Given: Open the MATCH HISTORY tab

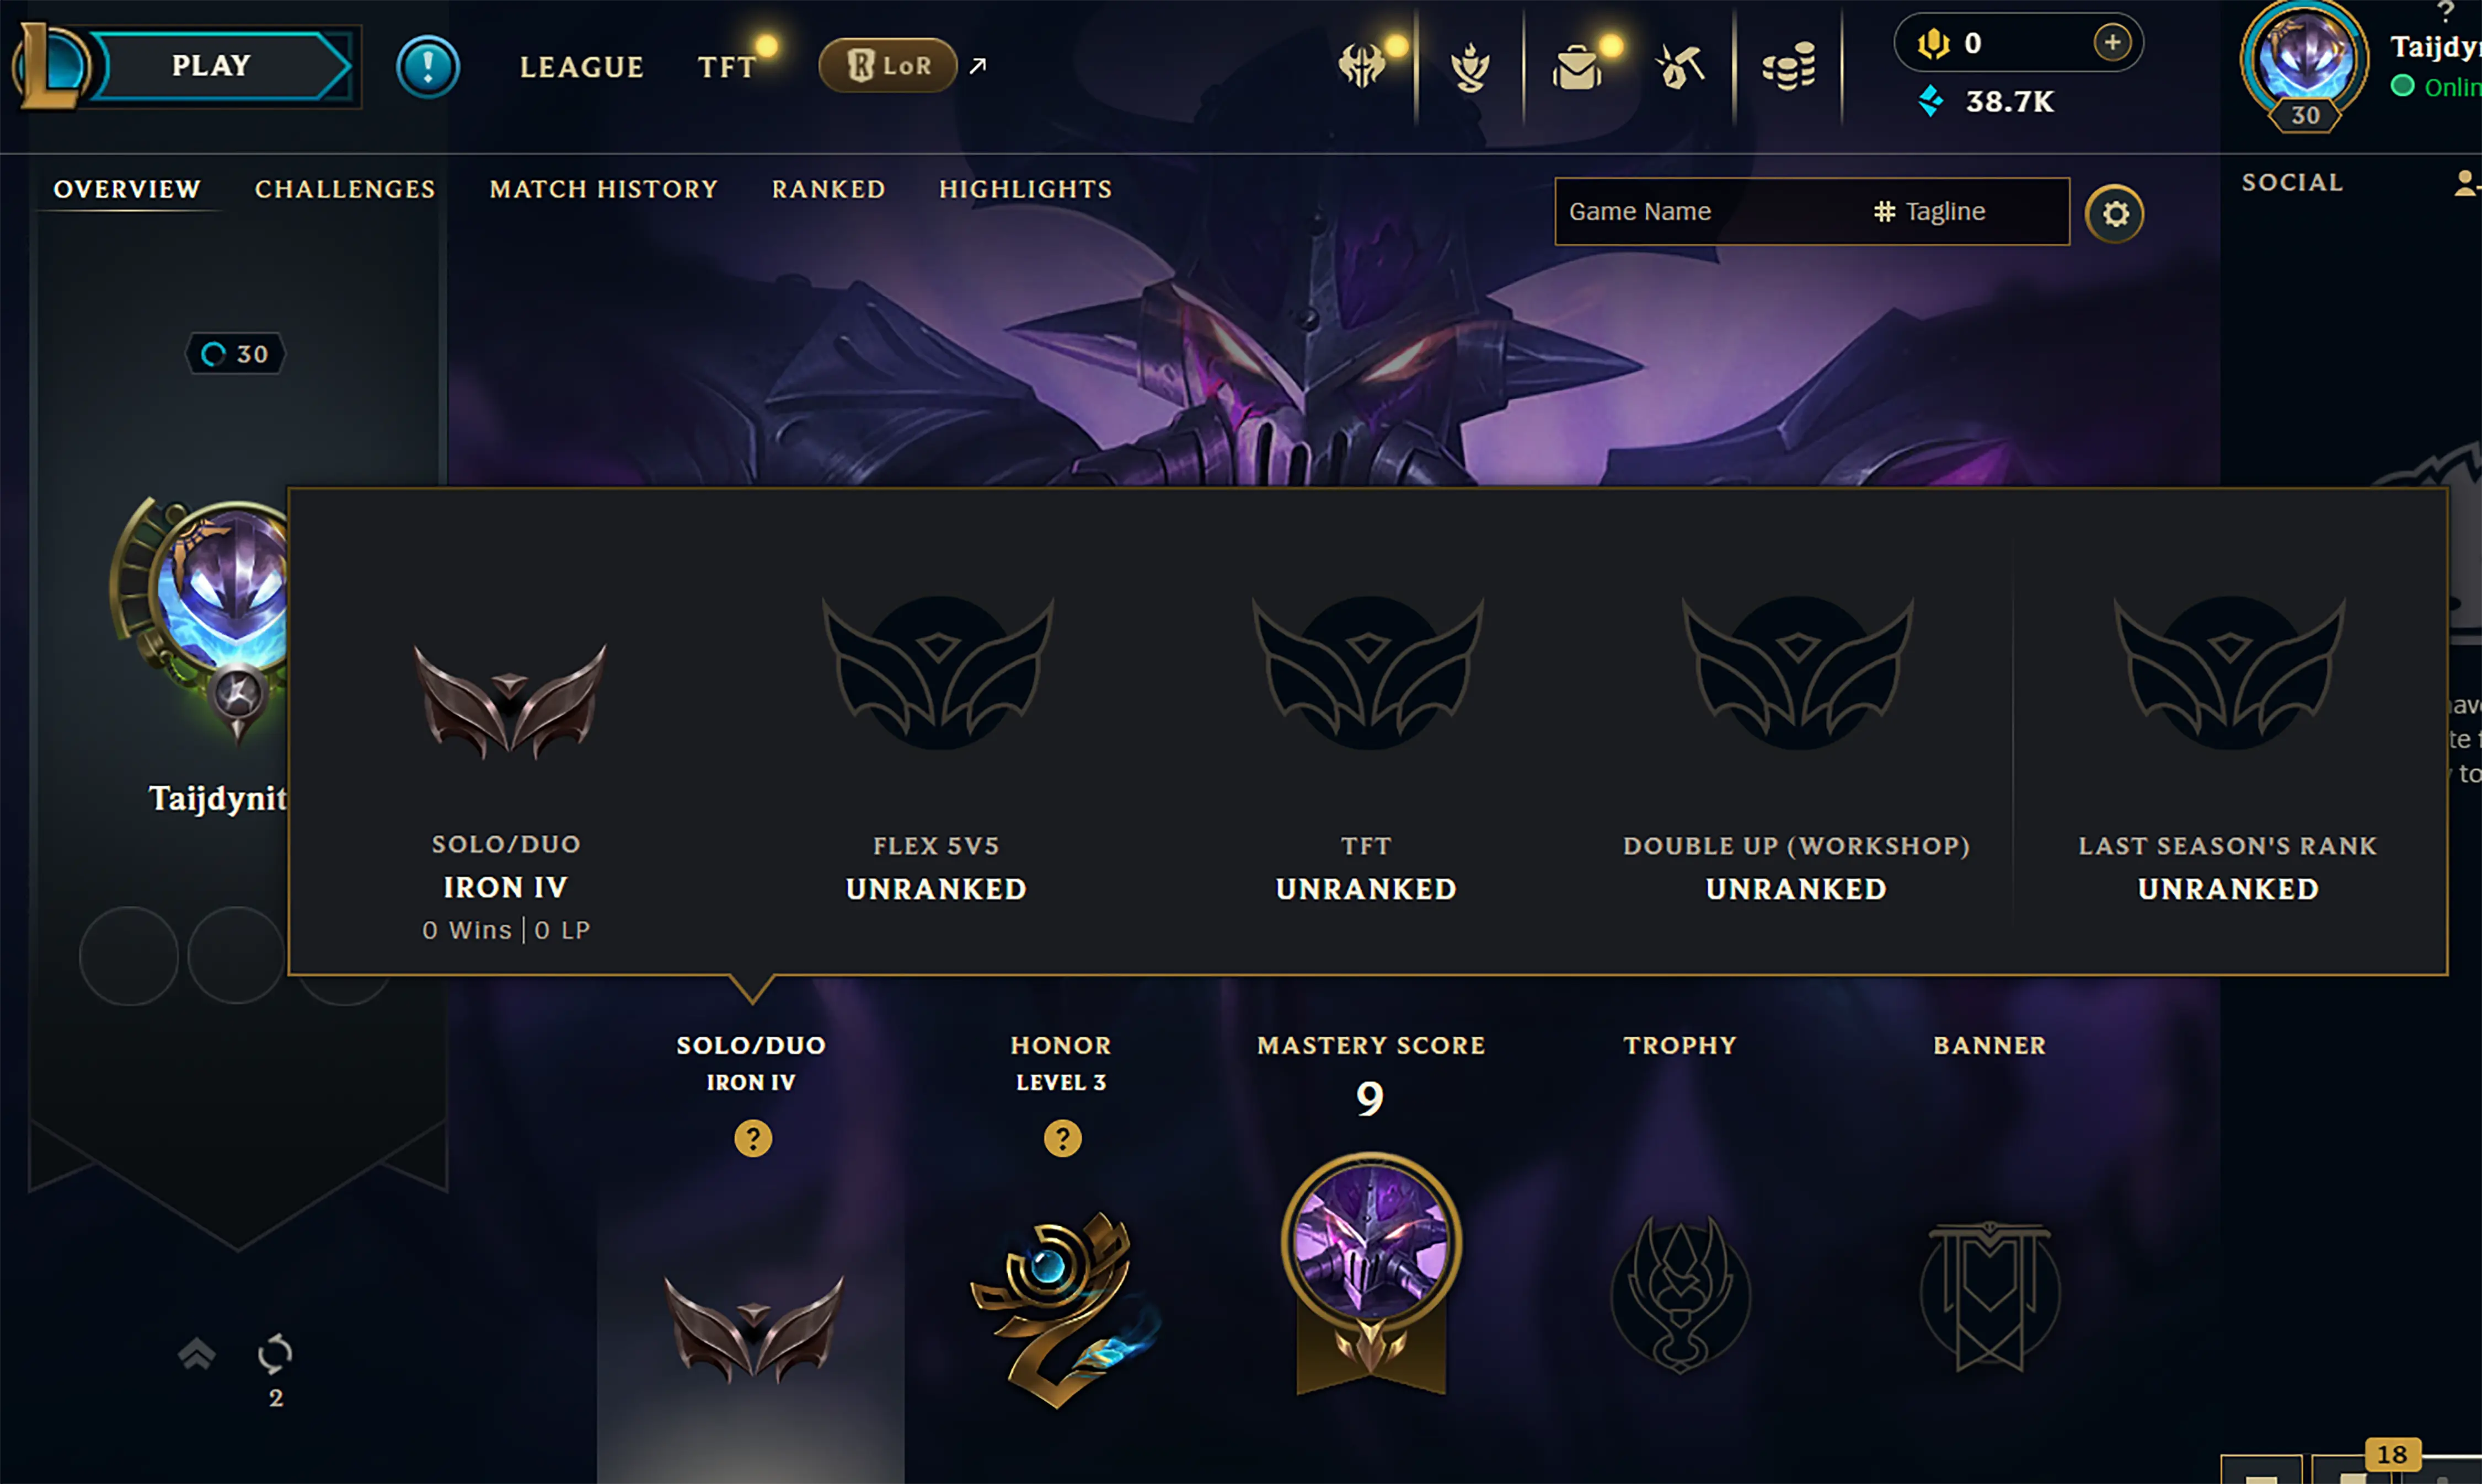Looking at the screenshot, I should 604,189.
